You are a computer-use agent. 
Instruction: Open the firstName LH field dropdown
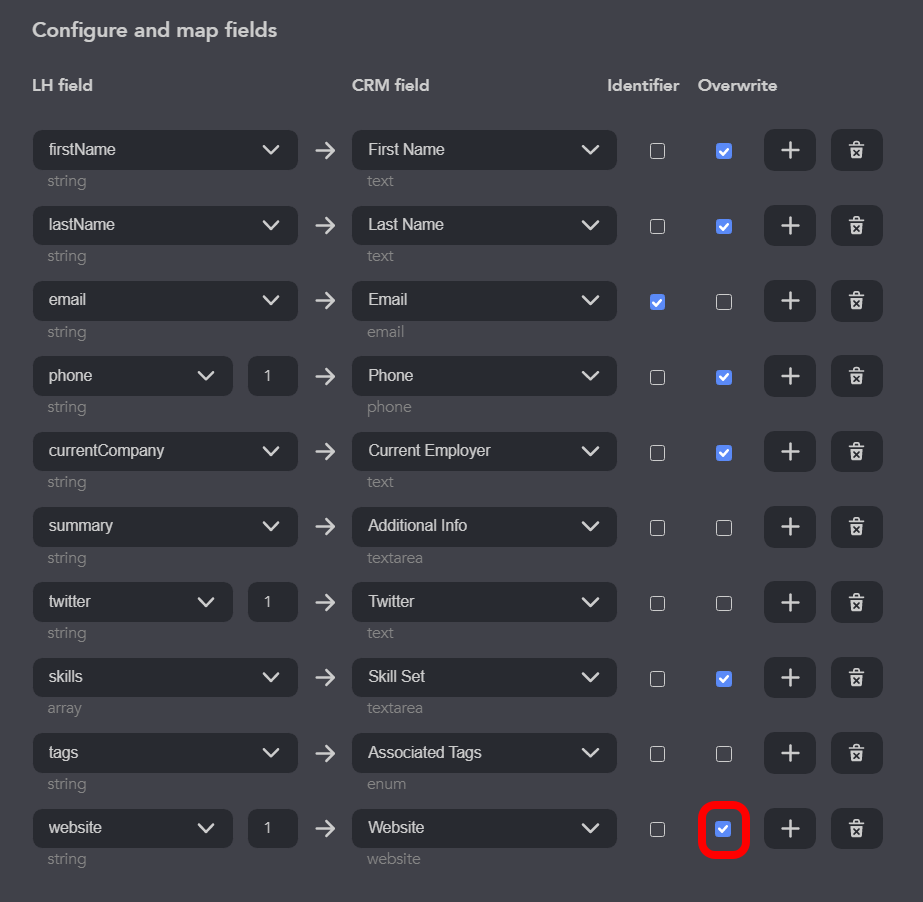click(x=165, y=150)
